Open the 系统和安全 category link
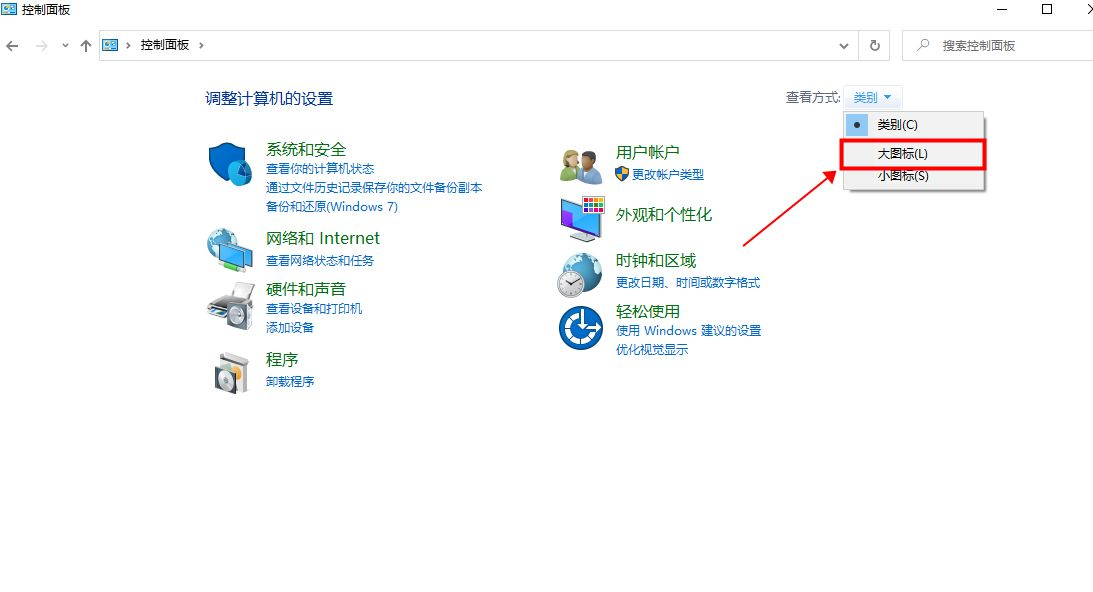1093x592 pixels. coord(306,149)
